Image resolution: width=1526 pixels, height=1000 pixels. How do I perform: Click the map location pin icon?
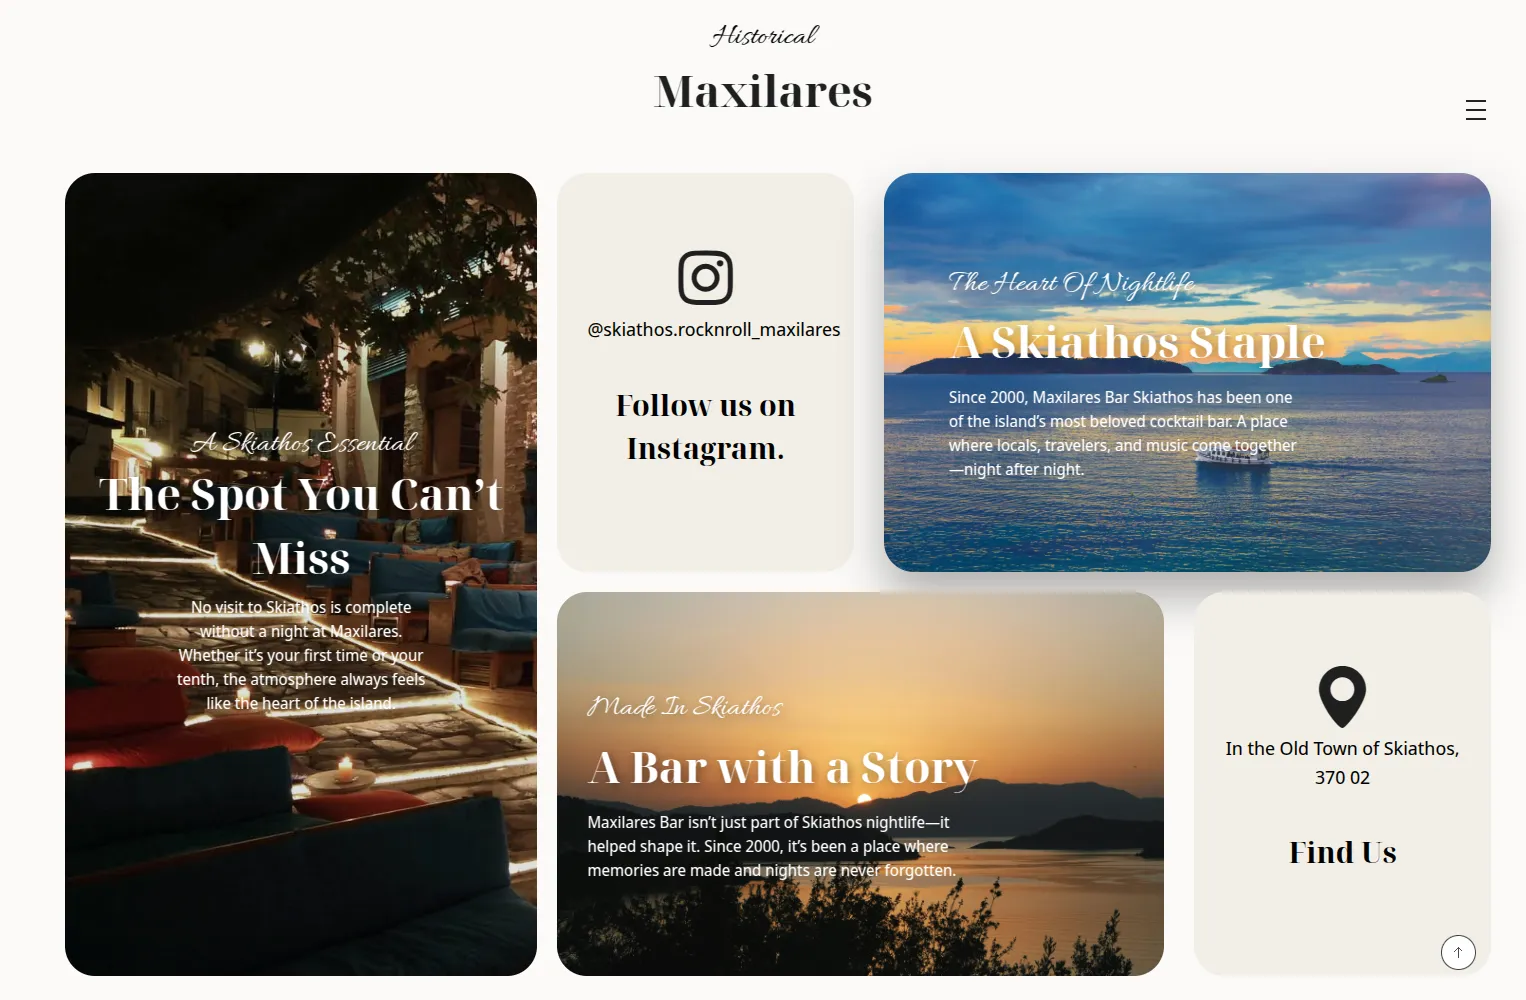[1342, 697]
